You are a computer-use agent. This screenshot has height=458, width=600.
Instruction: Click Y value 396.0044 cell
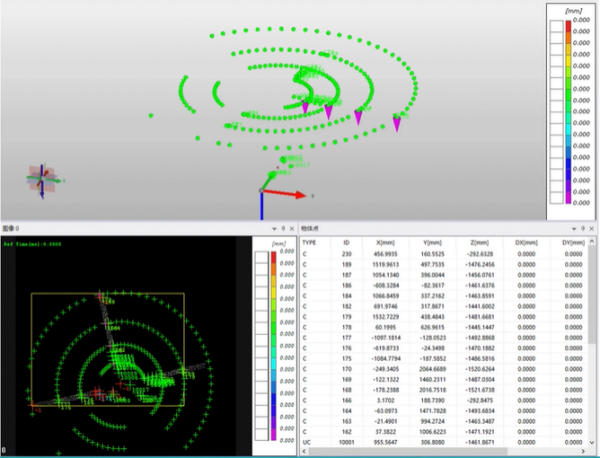432,275
